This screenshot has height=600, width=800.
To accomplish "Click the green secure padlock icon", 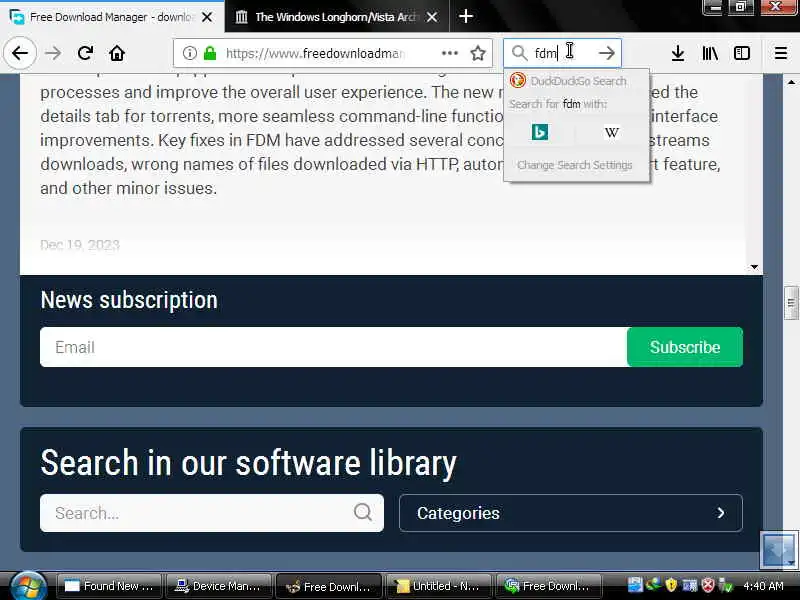I will 210,53.
